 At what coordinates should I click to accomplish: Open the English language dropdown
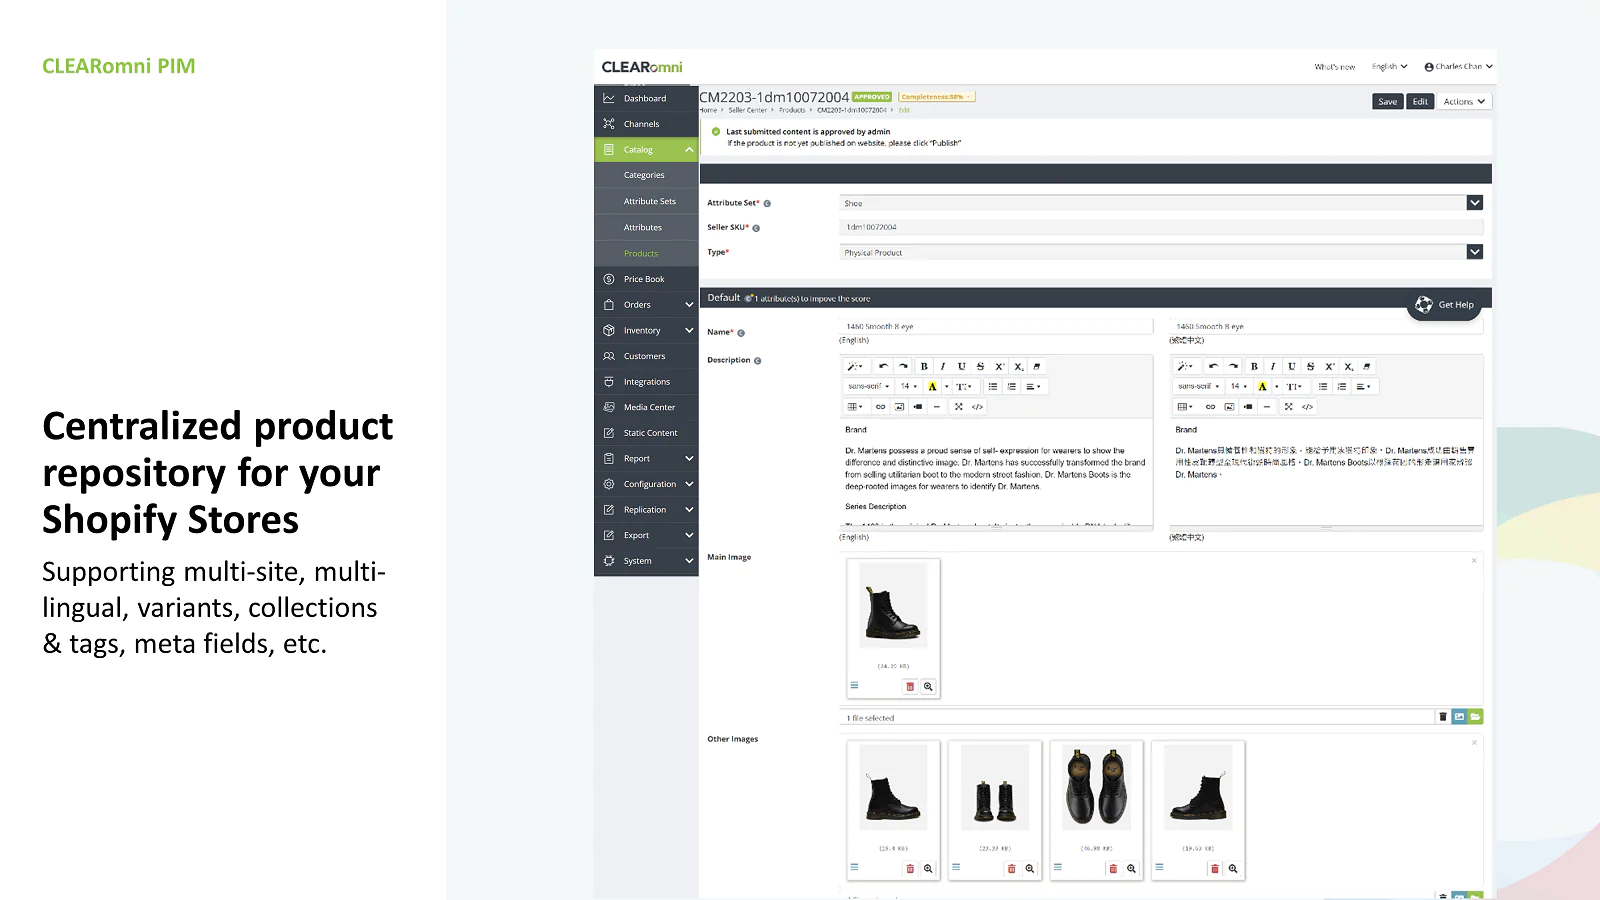pyautogui.click(x=1390, y=66)
